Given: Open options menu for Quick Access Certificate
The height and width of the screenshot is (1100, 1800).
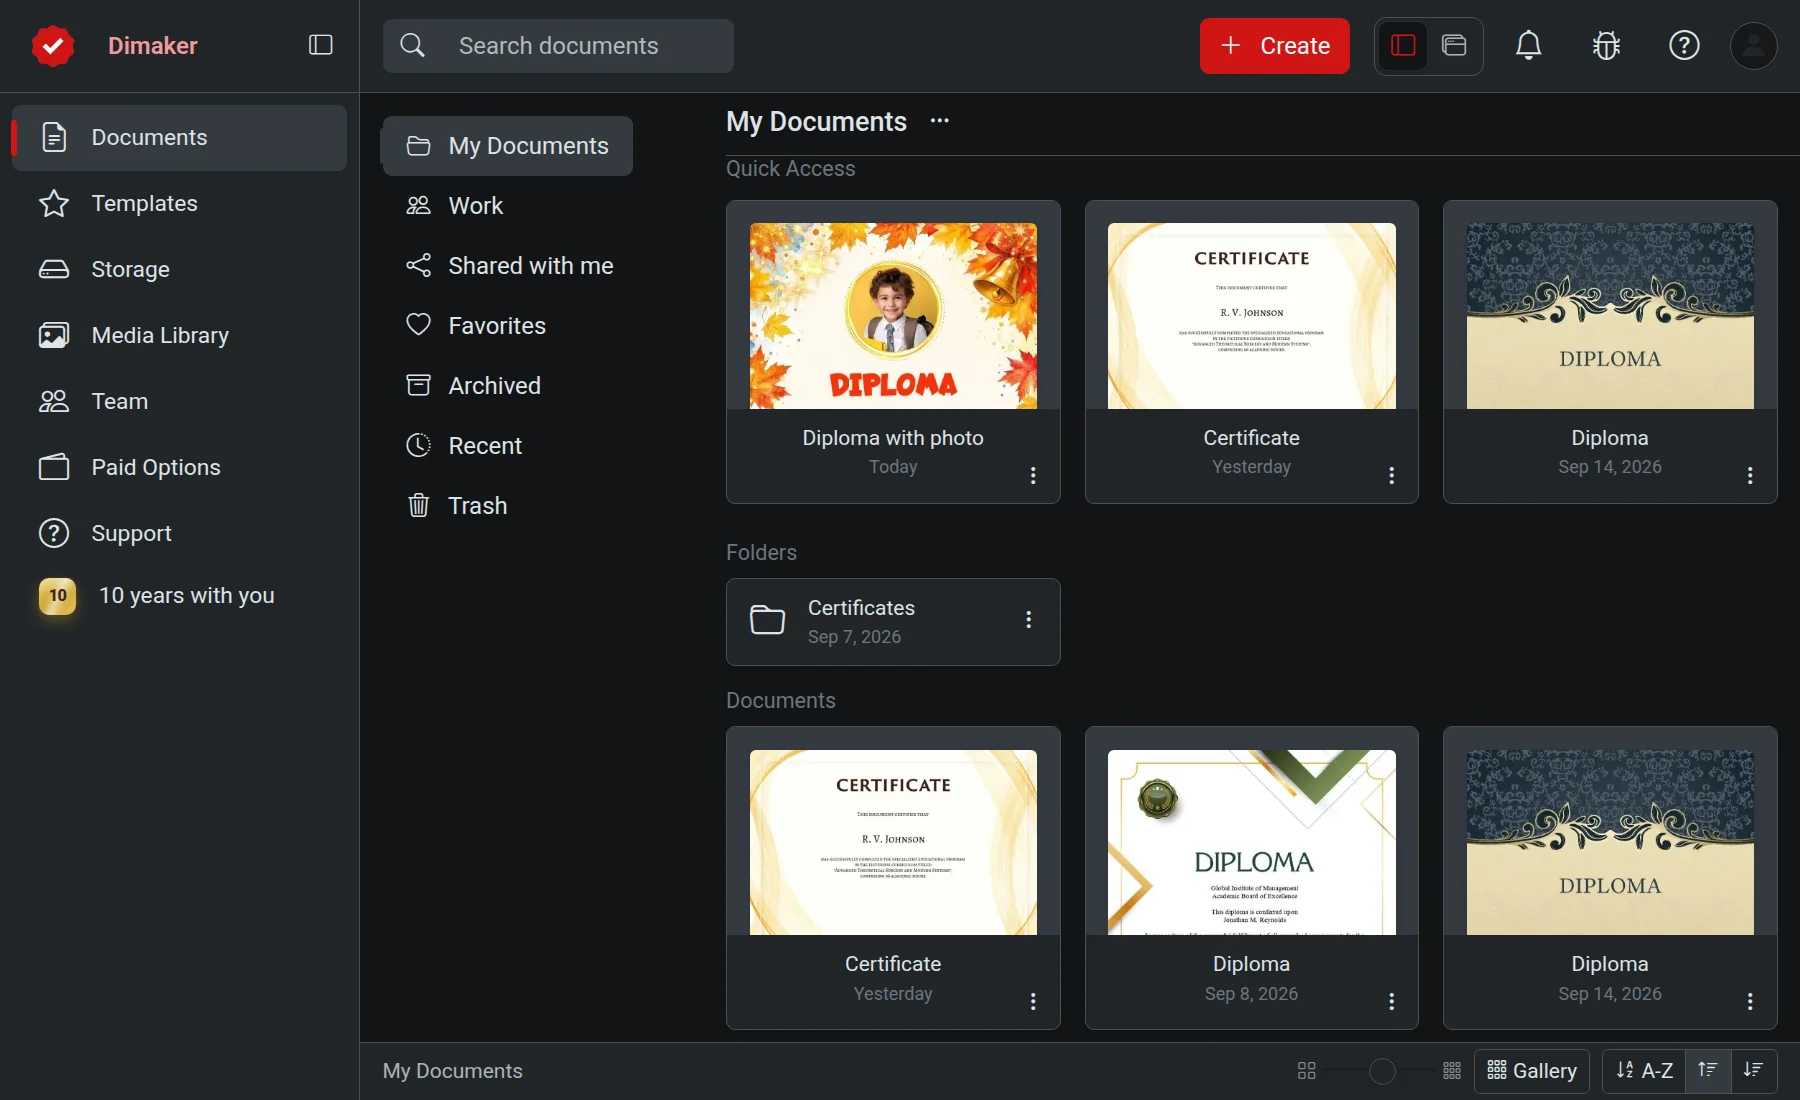Looking at the screenshot, I should (1391, 476).
